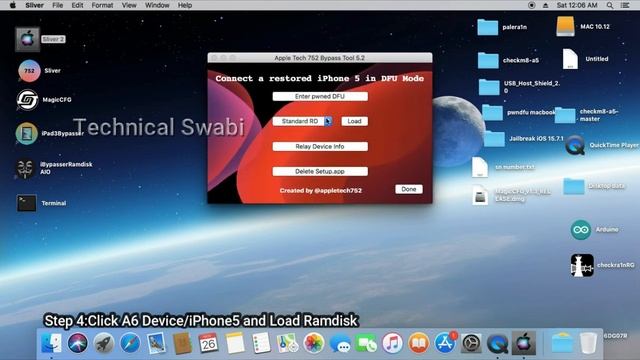Viewport: 640px width, 360px height.
Task: Select the Desktop data folder
Action: [x=574, y=186]
